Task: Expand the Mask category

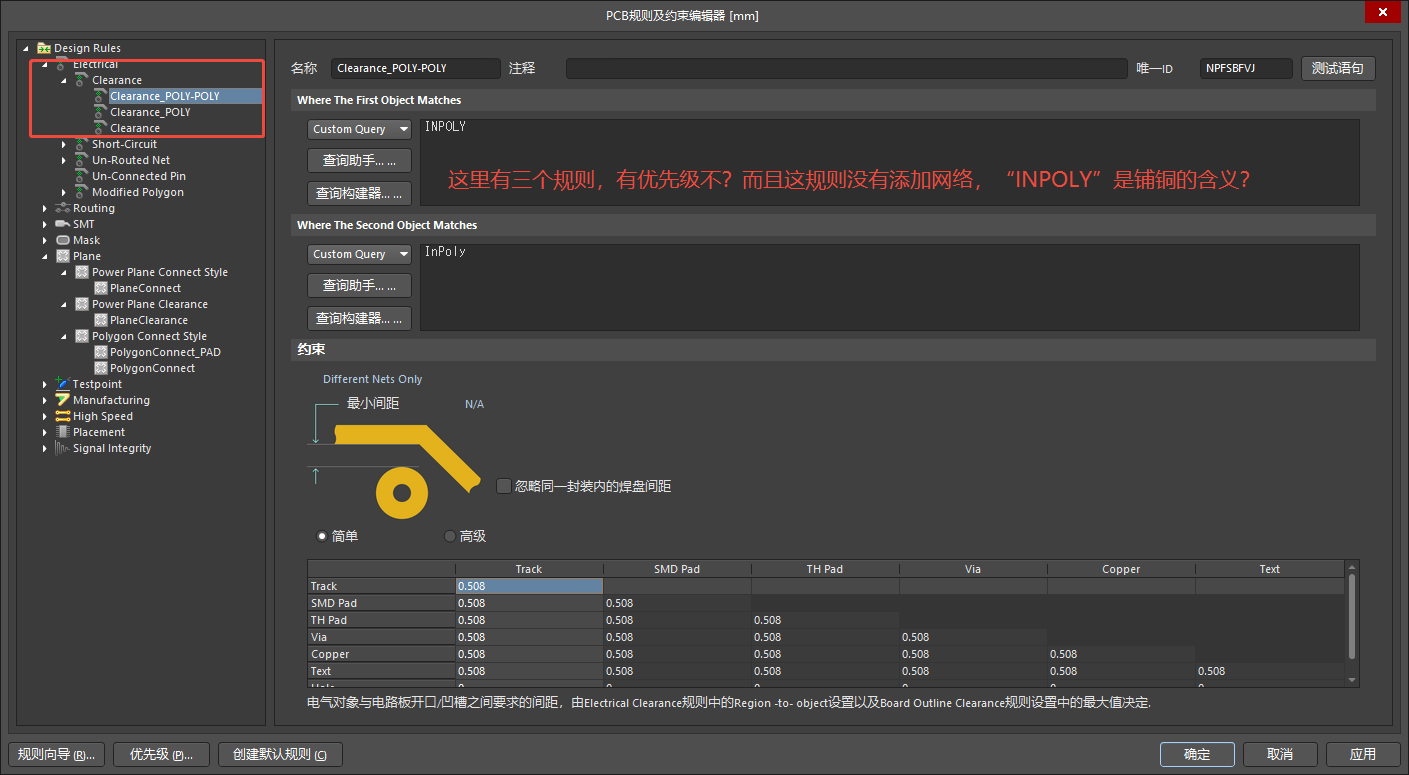Action: [45, 240]
